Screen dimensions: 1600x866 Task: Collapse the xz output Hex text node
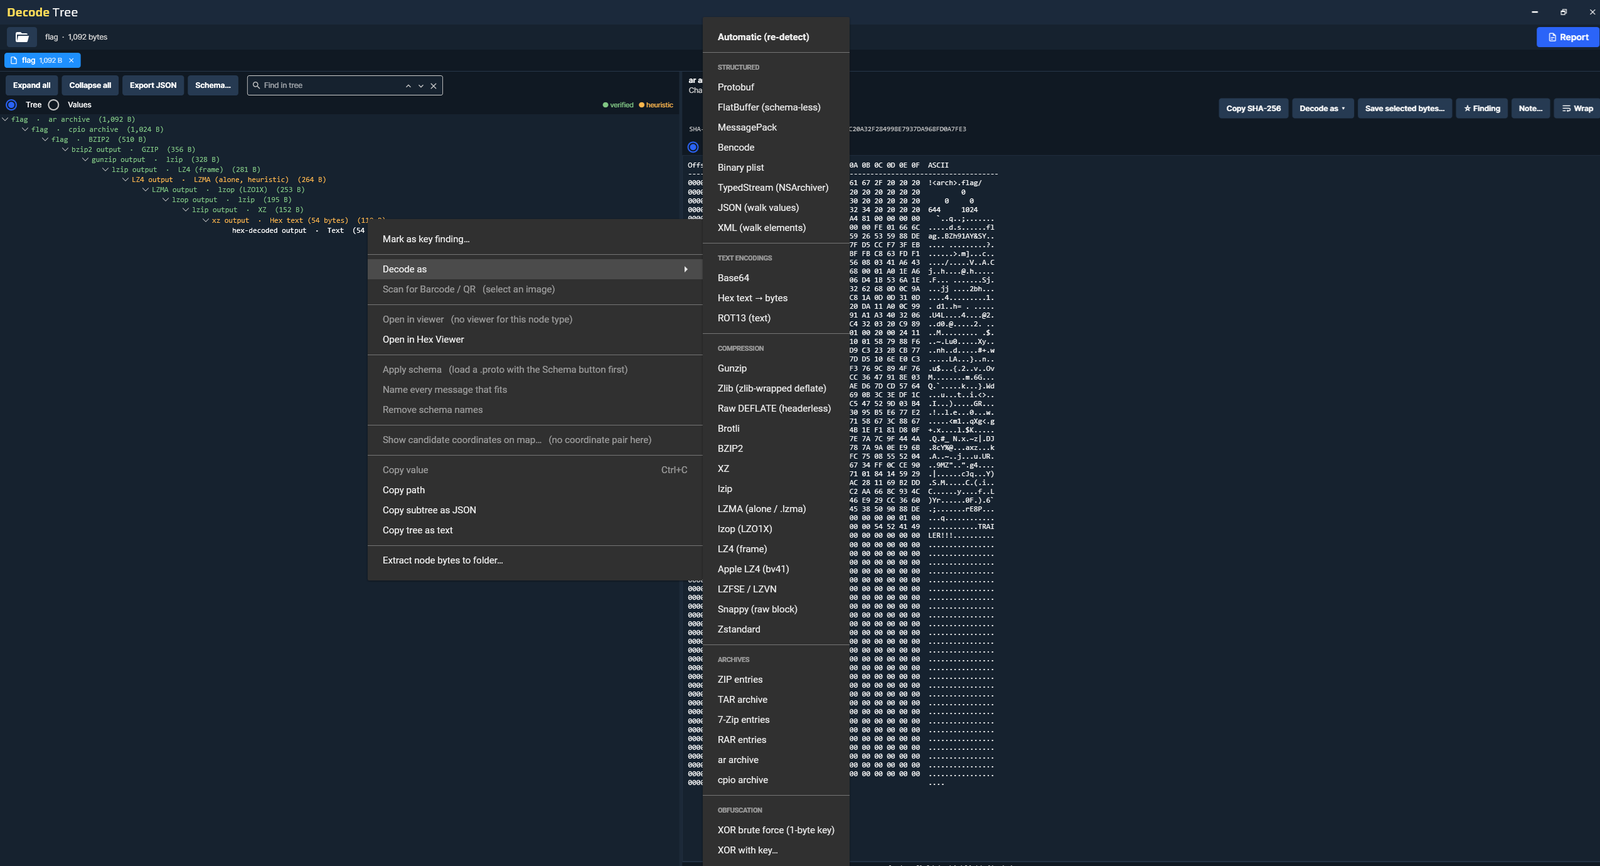[x=205, y=220]
